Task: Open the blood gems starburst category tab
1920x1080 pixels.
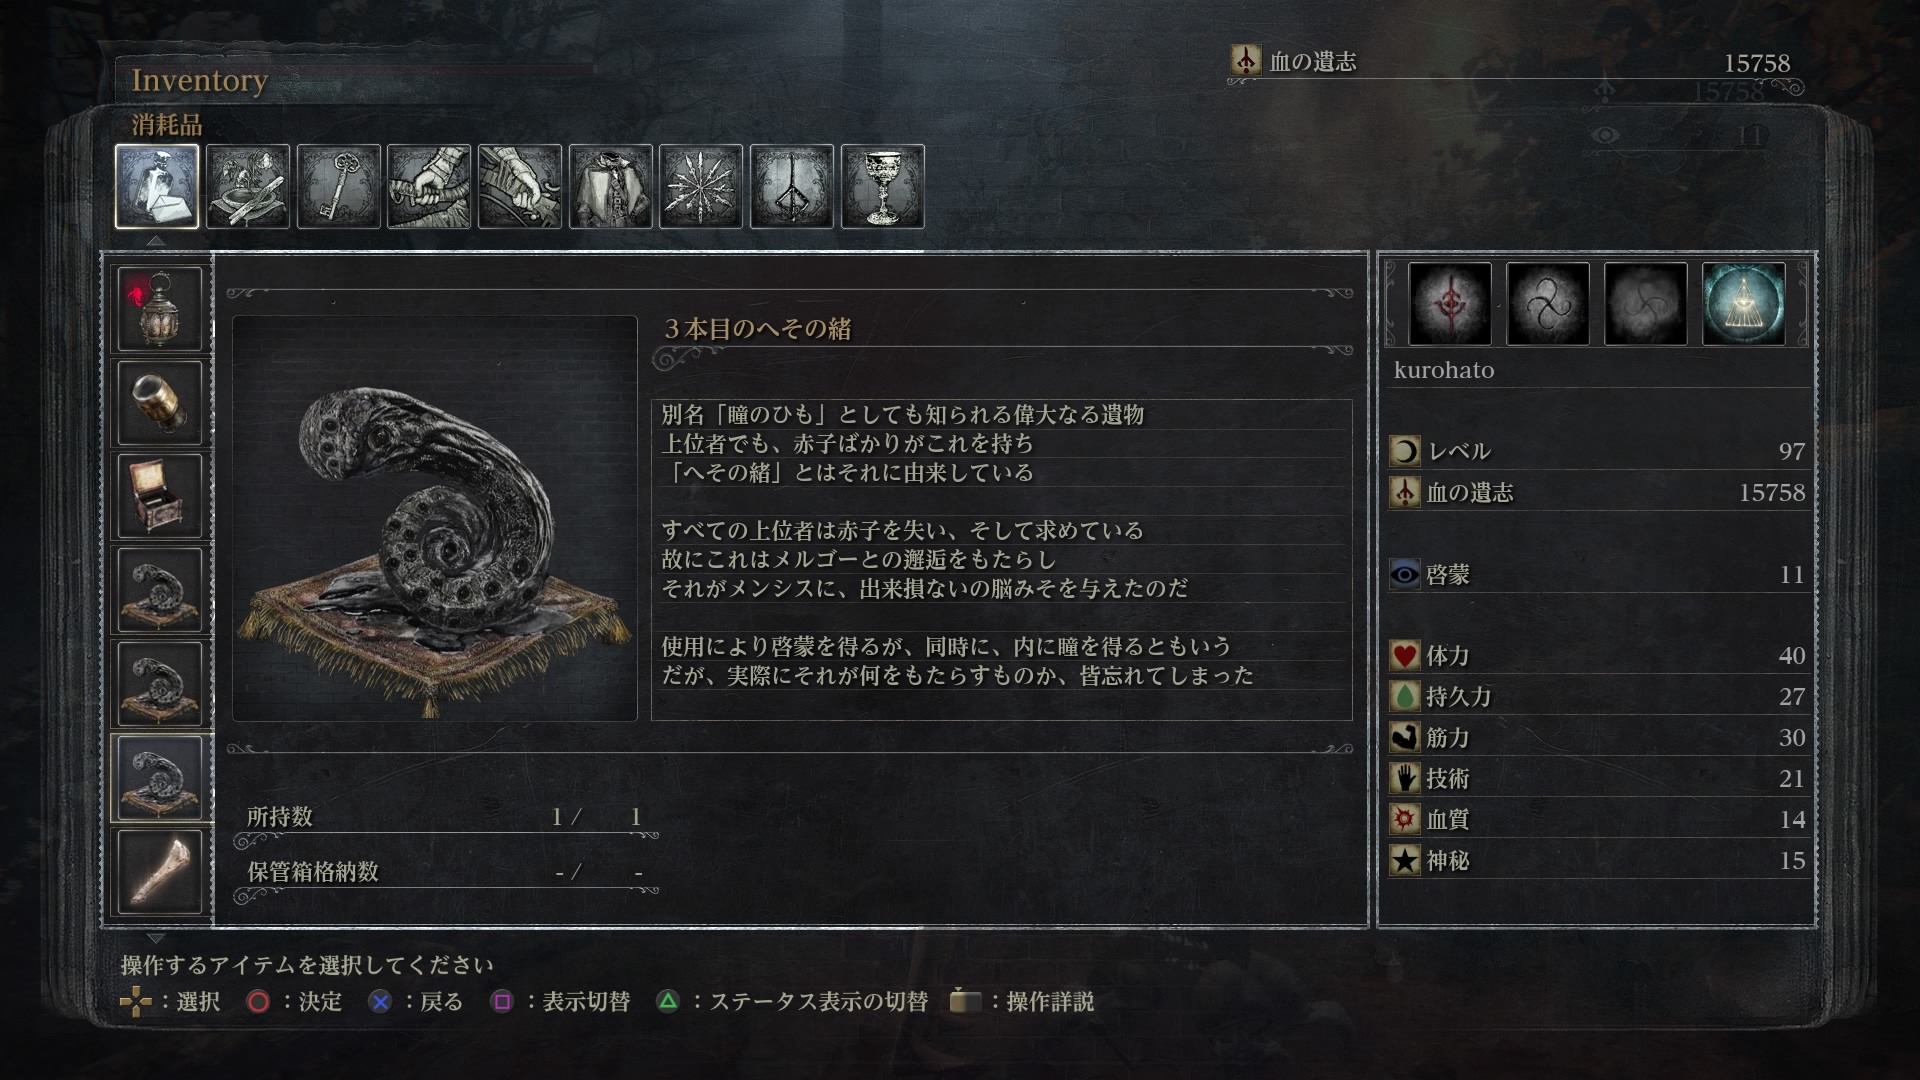Action: (x=701, y=186)
